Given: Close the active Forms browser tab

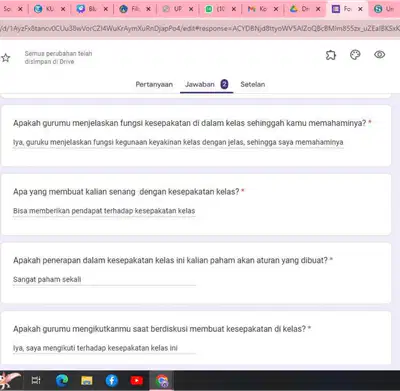Looking at the screenshot, I should (360, 9).
